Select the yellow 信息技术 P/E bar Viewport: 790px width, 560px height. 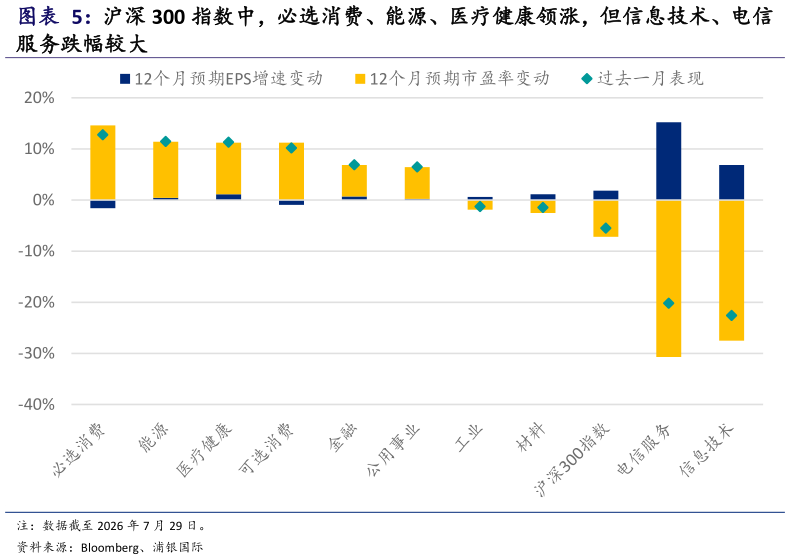[x=732, y=270]
